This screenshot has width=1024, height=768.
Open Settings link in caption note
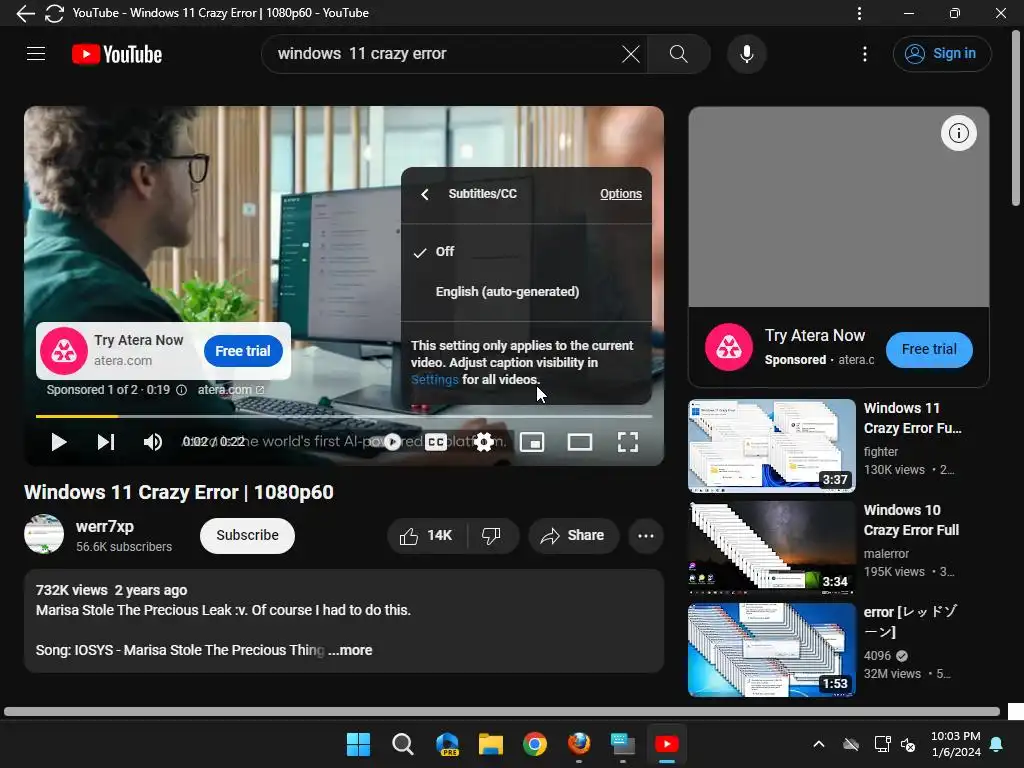[434, 379]
